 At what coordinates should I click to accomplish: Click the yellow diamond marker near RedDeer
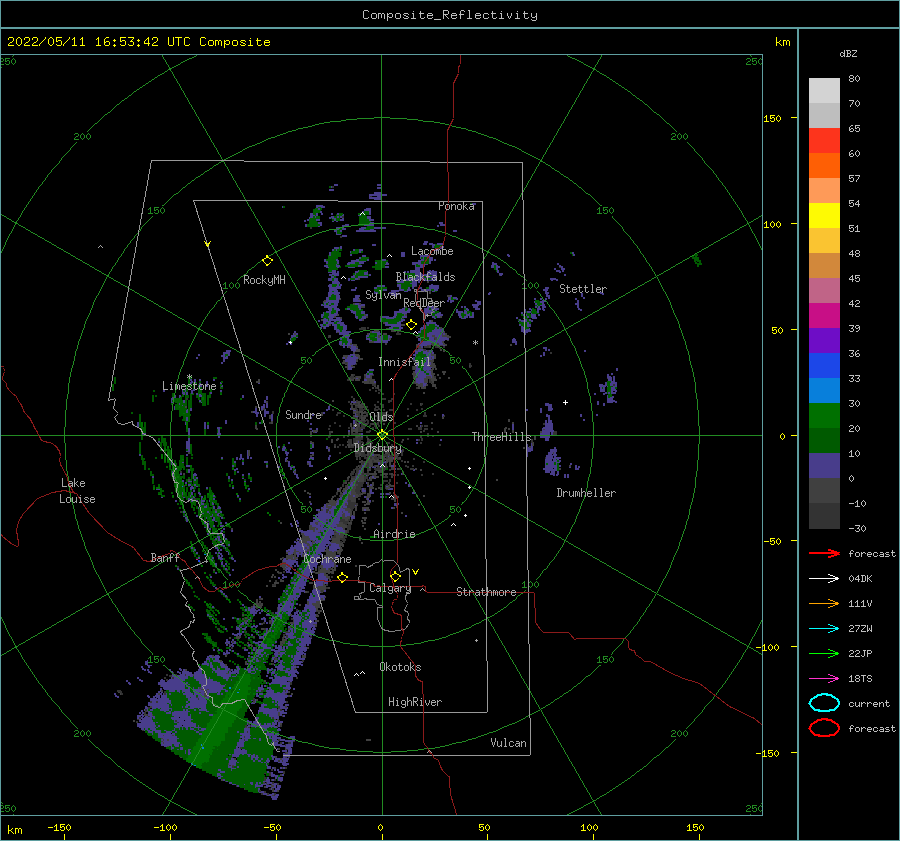tap(411, 325)
